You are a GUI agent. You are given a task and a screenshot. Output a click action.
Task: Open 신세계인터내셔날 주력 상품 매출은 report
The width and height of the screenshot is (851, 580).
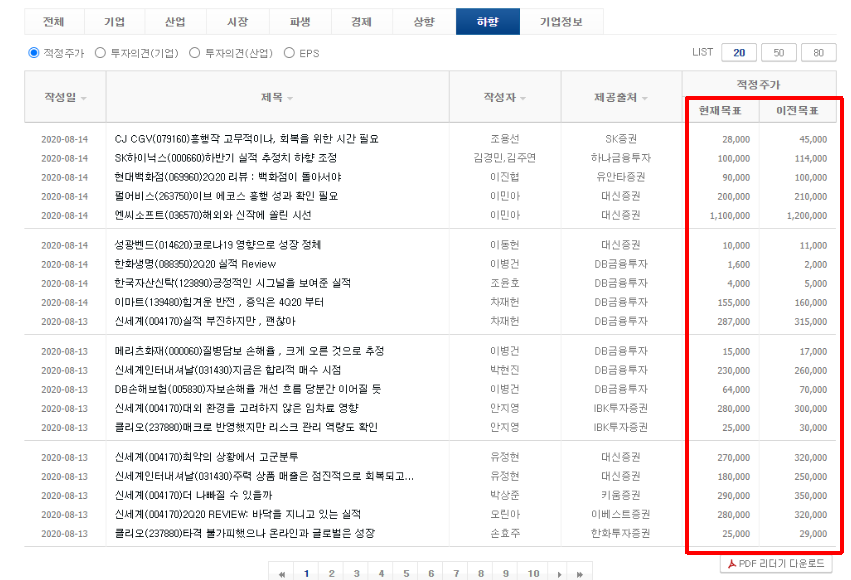coord(264,476)
